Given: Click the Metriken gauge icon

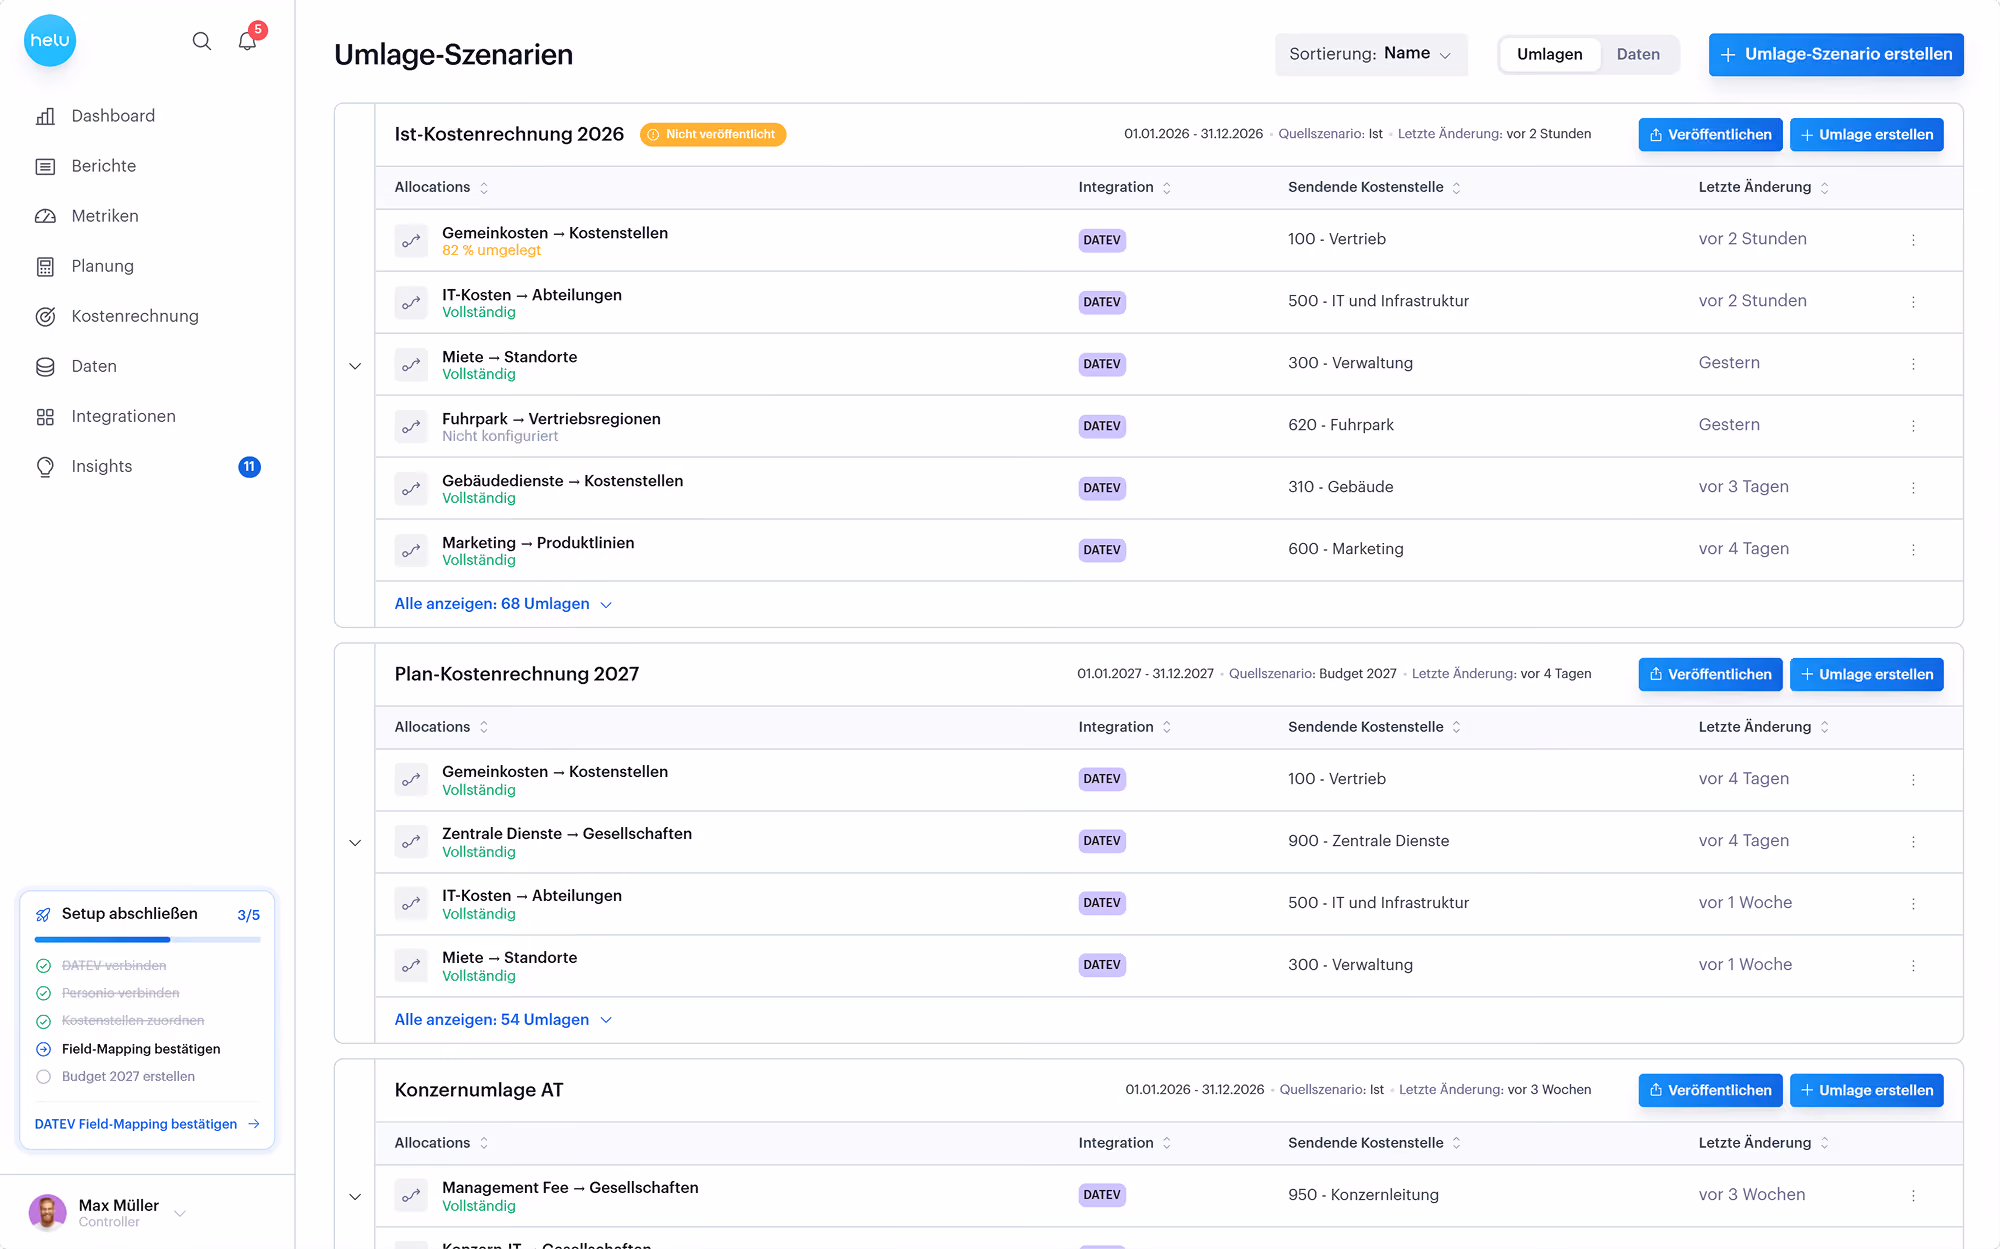Looking at the screenshot, I should pos(45,216).
